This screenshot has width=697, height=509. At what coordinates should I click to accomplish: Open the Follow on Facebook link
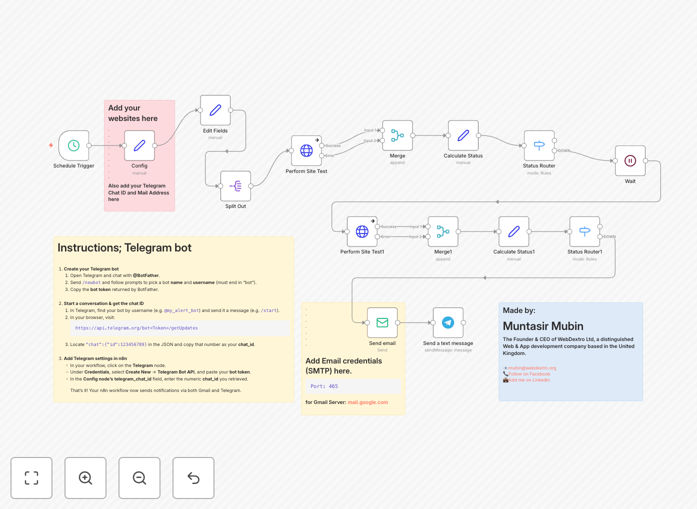529,374
